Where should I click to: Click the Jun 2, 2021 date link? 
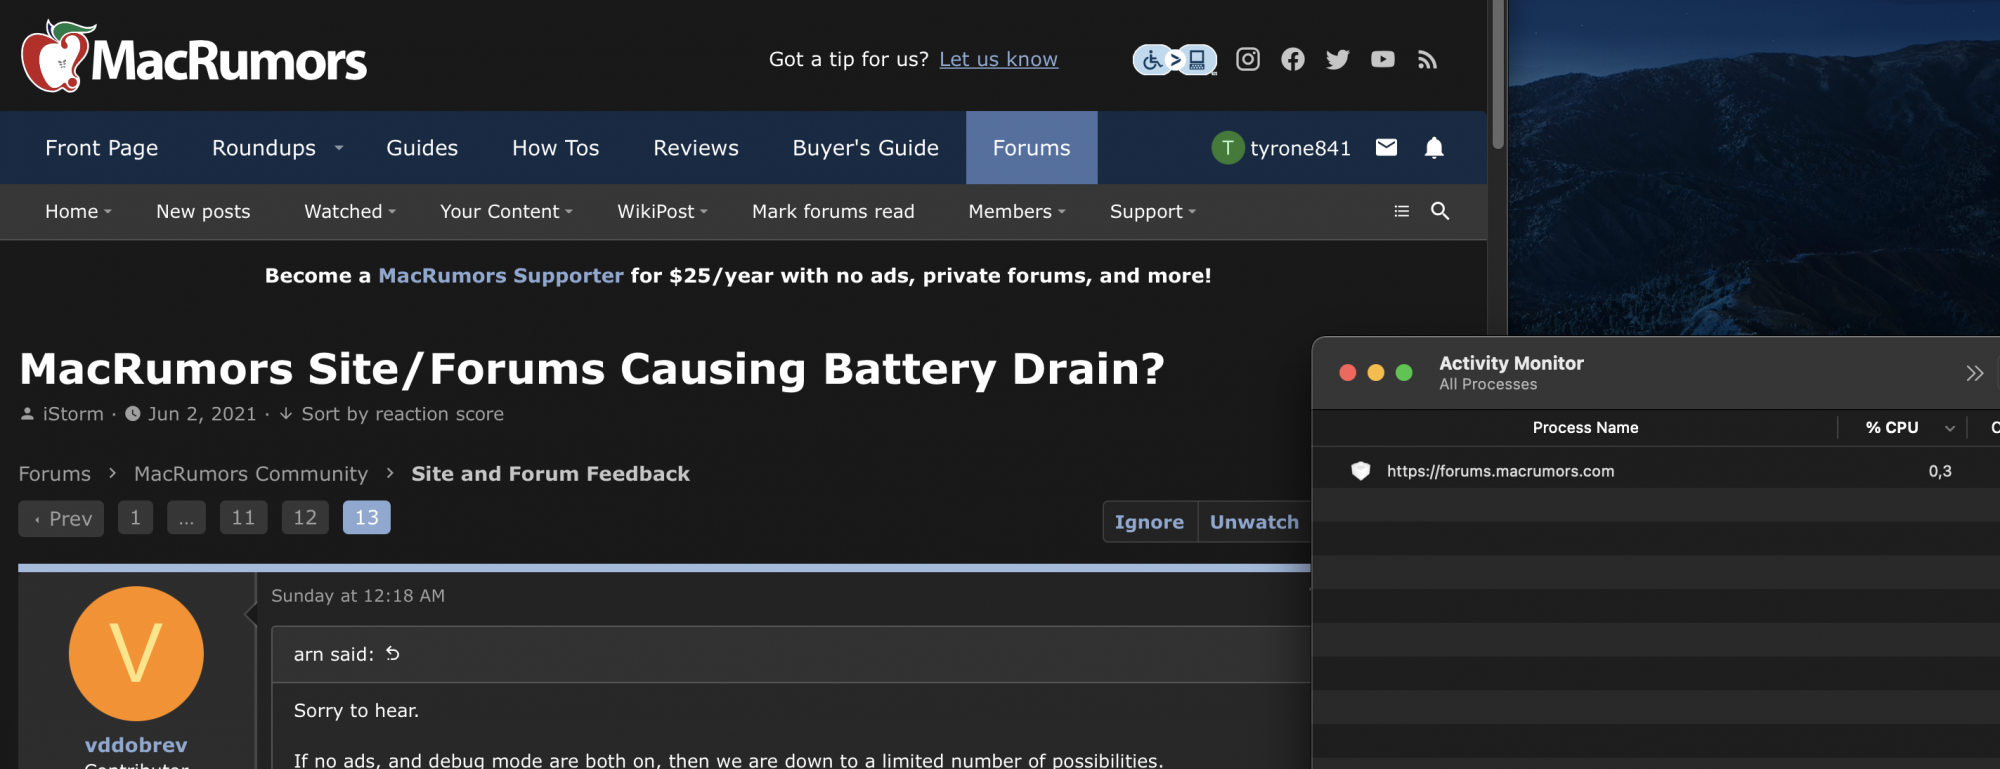pos(202,414)
